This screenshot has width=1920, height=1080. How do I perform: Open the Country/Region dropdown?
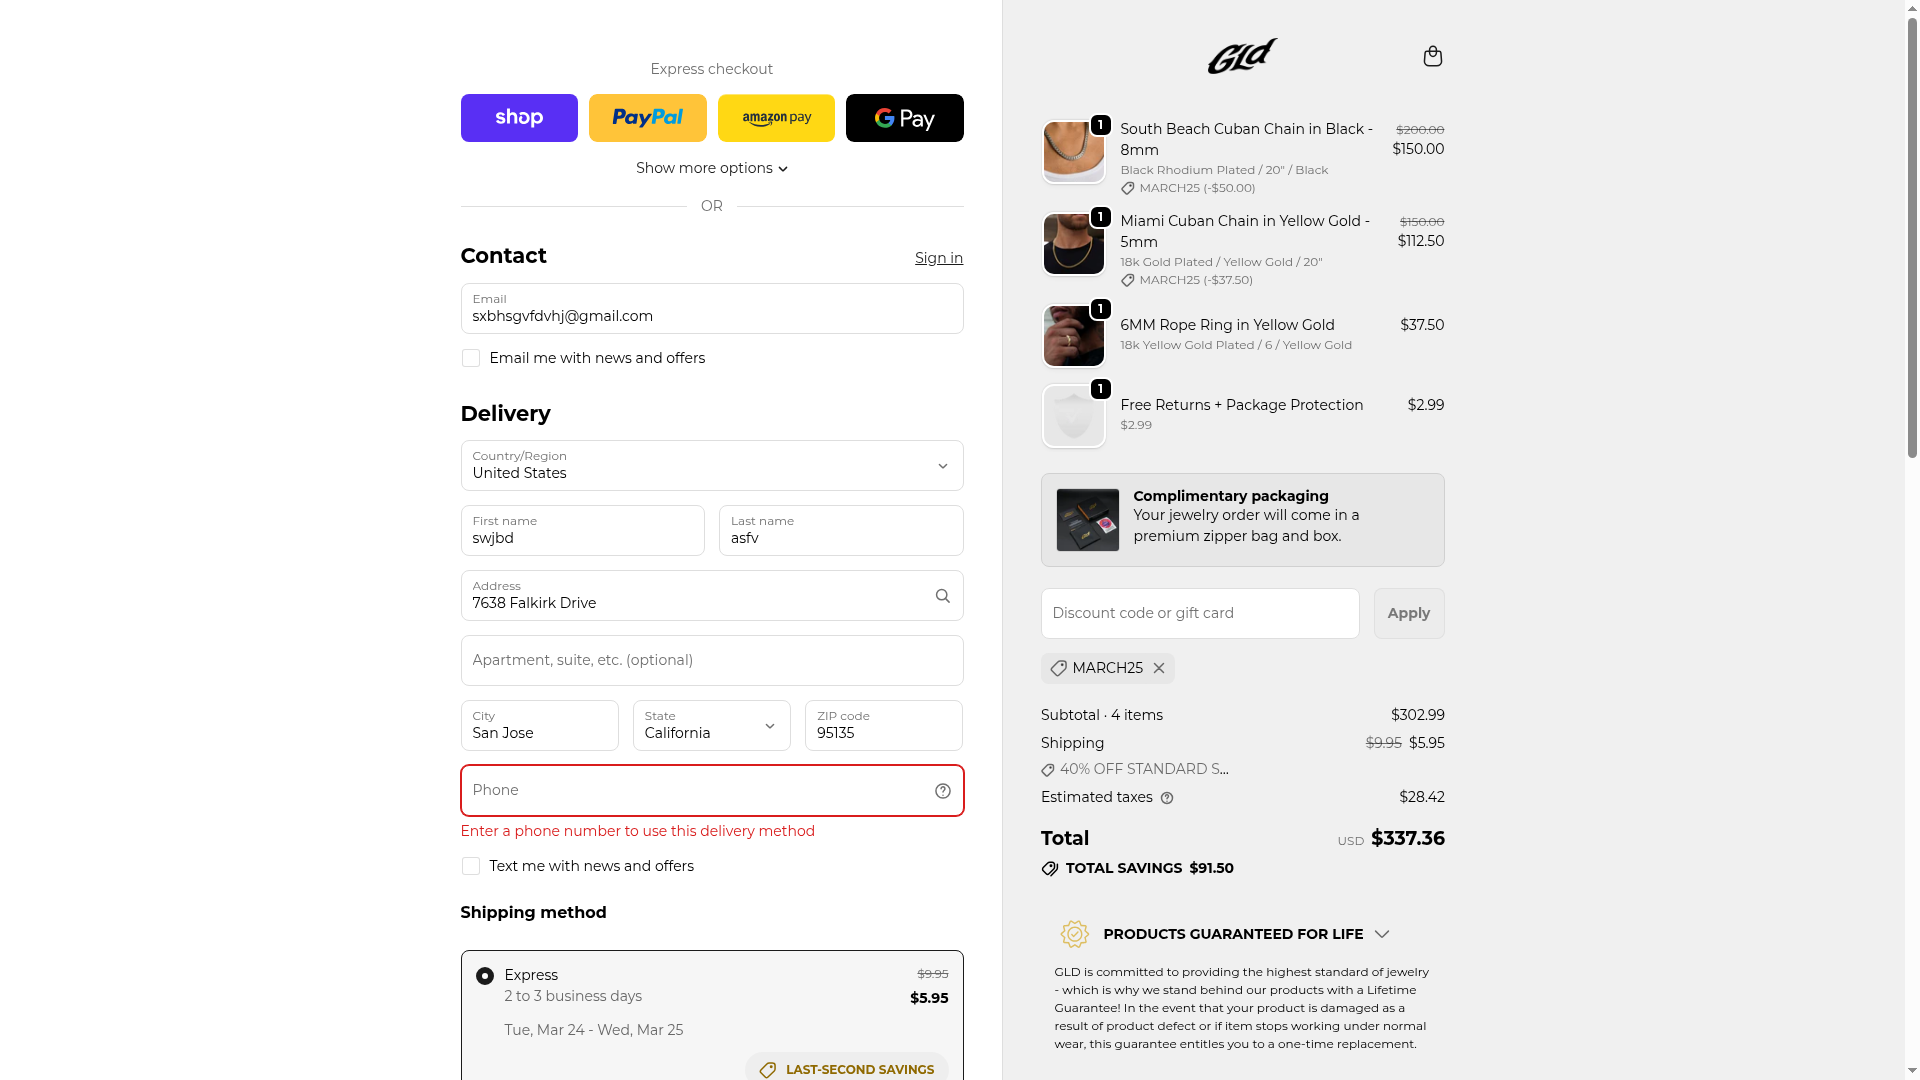[x=711, y=466]
